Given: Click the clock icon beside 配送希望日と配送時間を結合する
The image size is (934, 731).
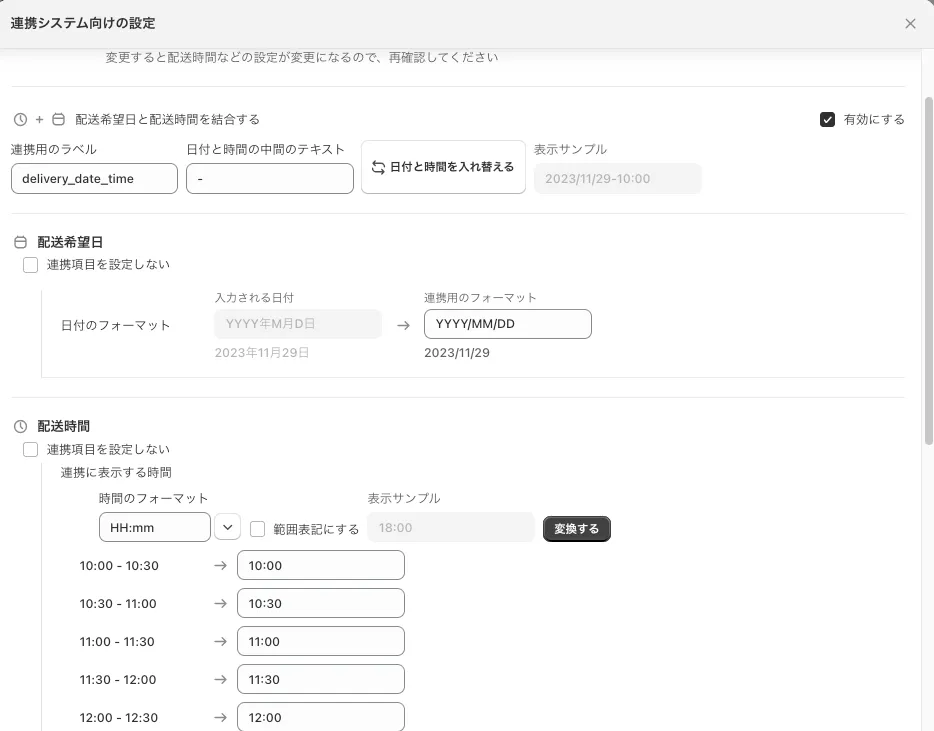Looking at the screenshot, I should pyautogui.click(x=20, y=120).
